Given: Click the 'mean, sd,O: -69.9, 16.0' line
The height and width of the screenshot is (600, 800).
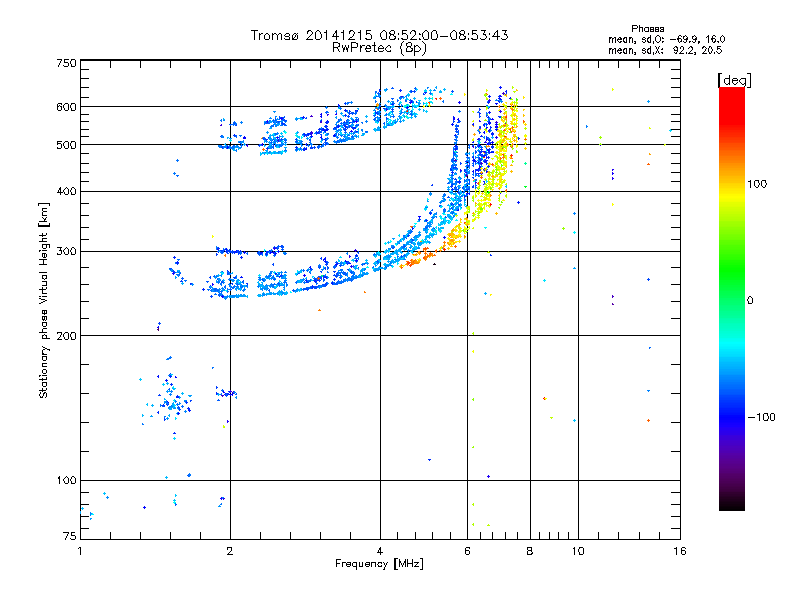Looking at the screenshot, I should (x=667, y=39).
